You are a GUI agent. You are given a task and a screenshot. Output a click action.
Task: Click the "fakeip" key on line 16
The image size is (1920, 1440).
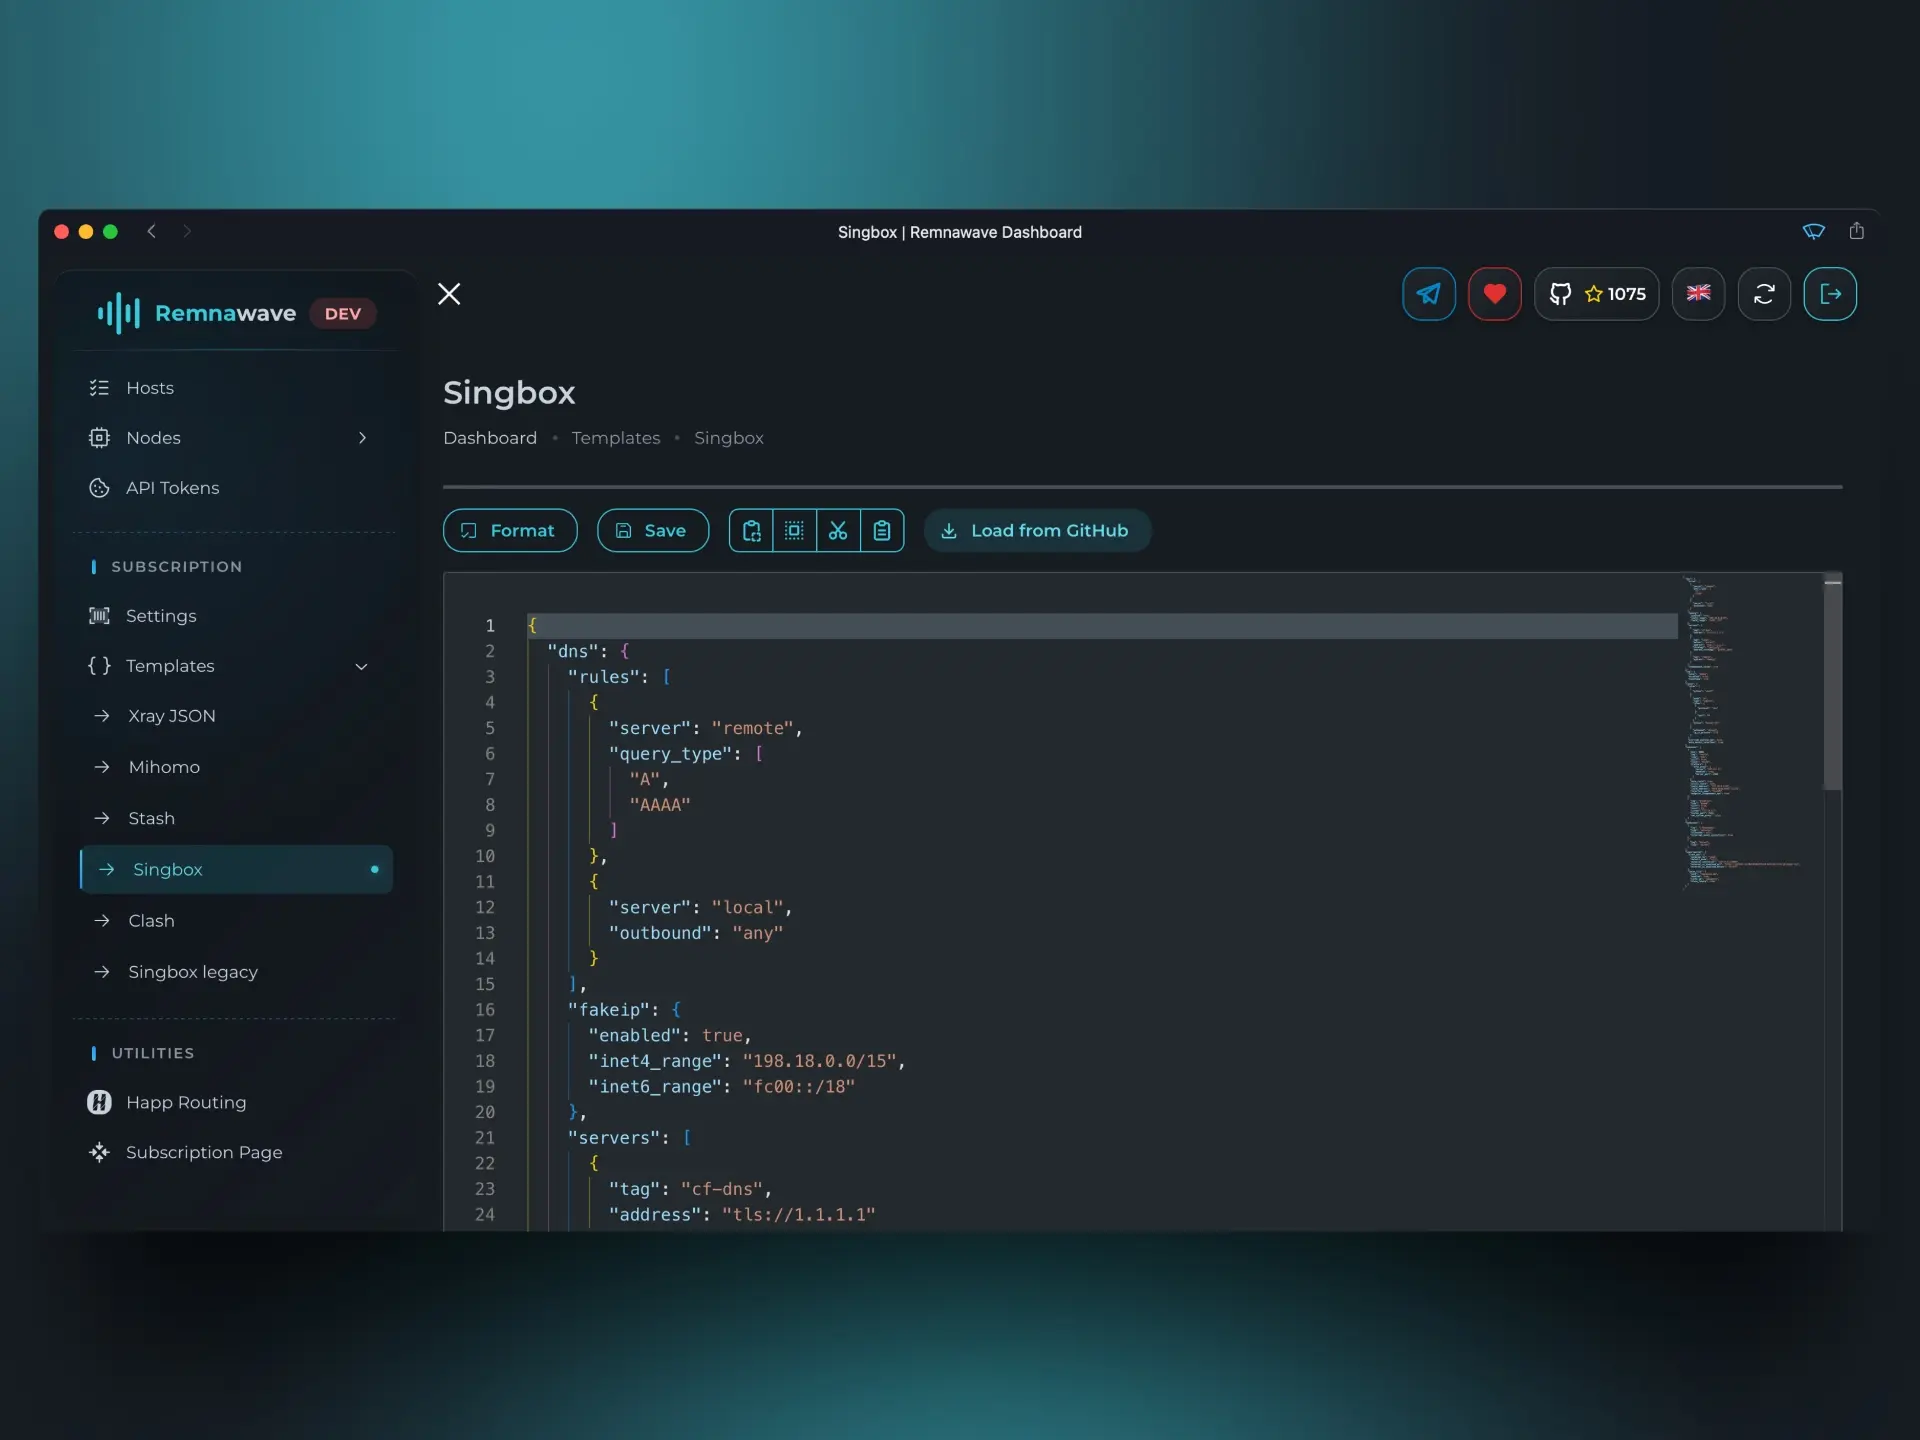608,1010
